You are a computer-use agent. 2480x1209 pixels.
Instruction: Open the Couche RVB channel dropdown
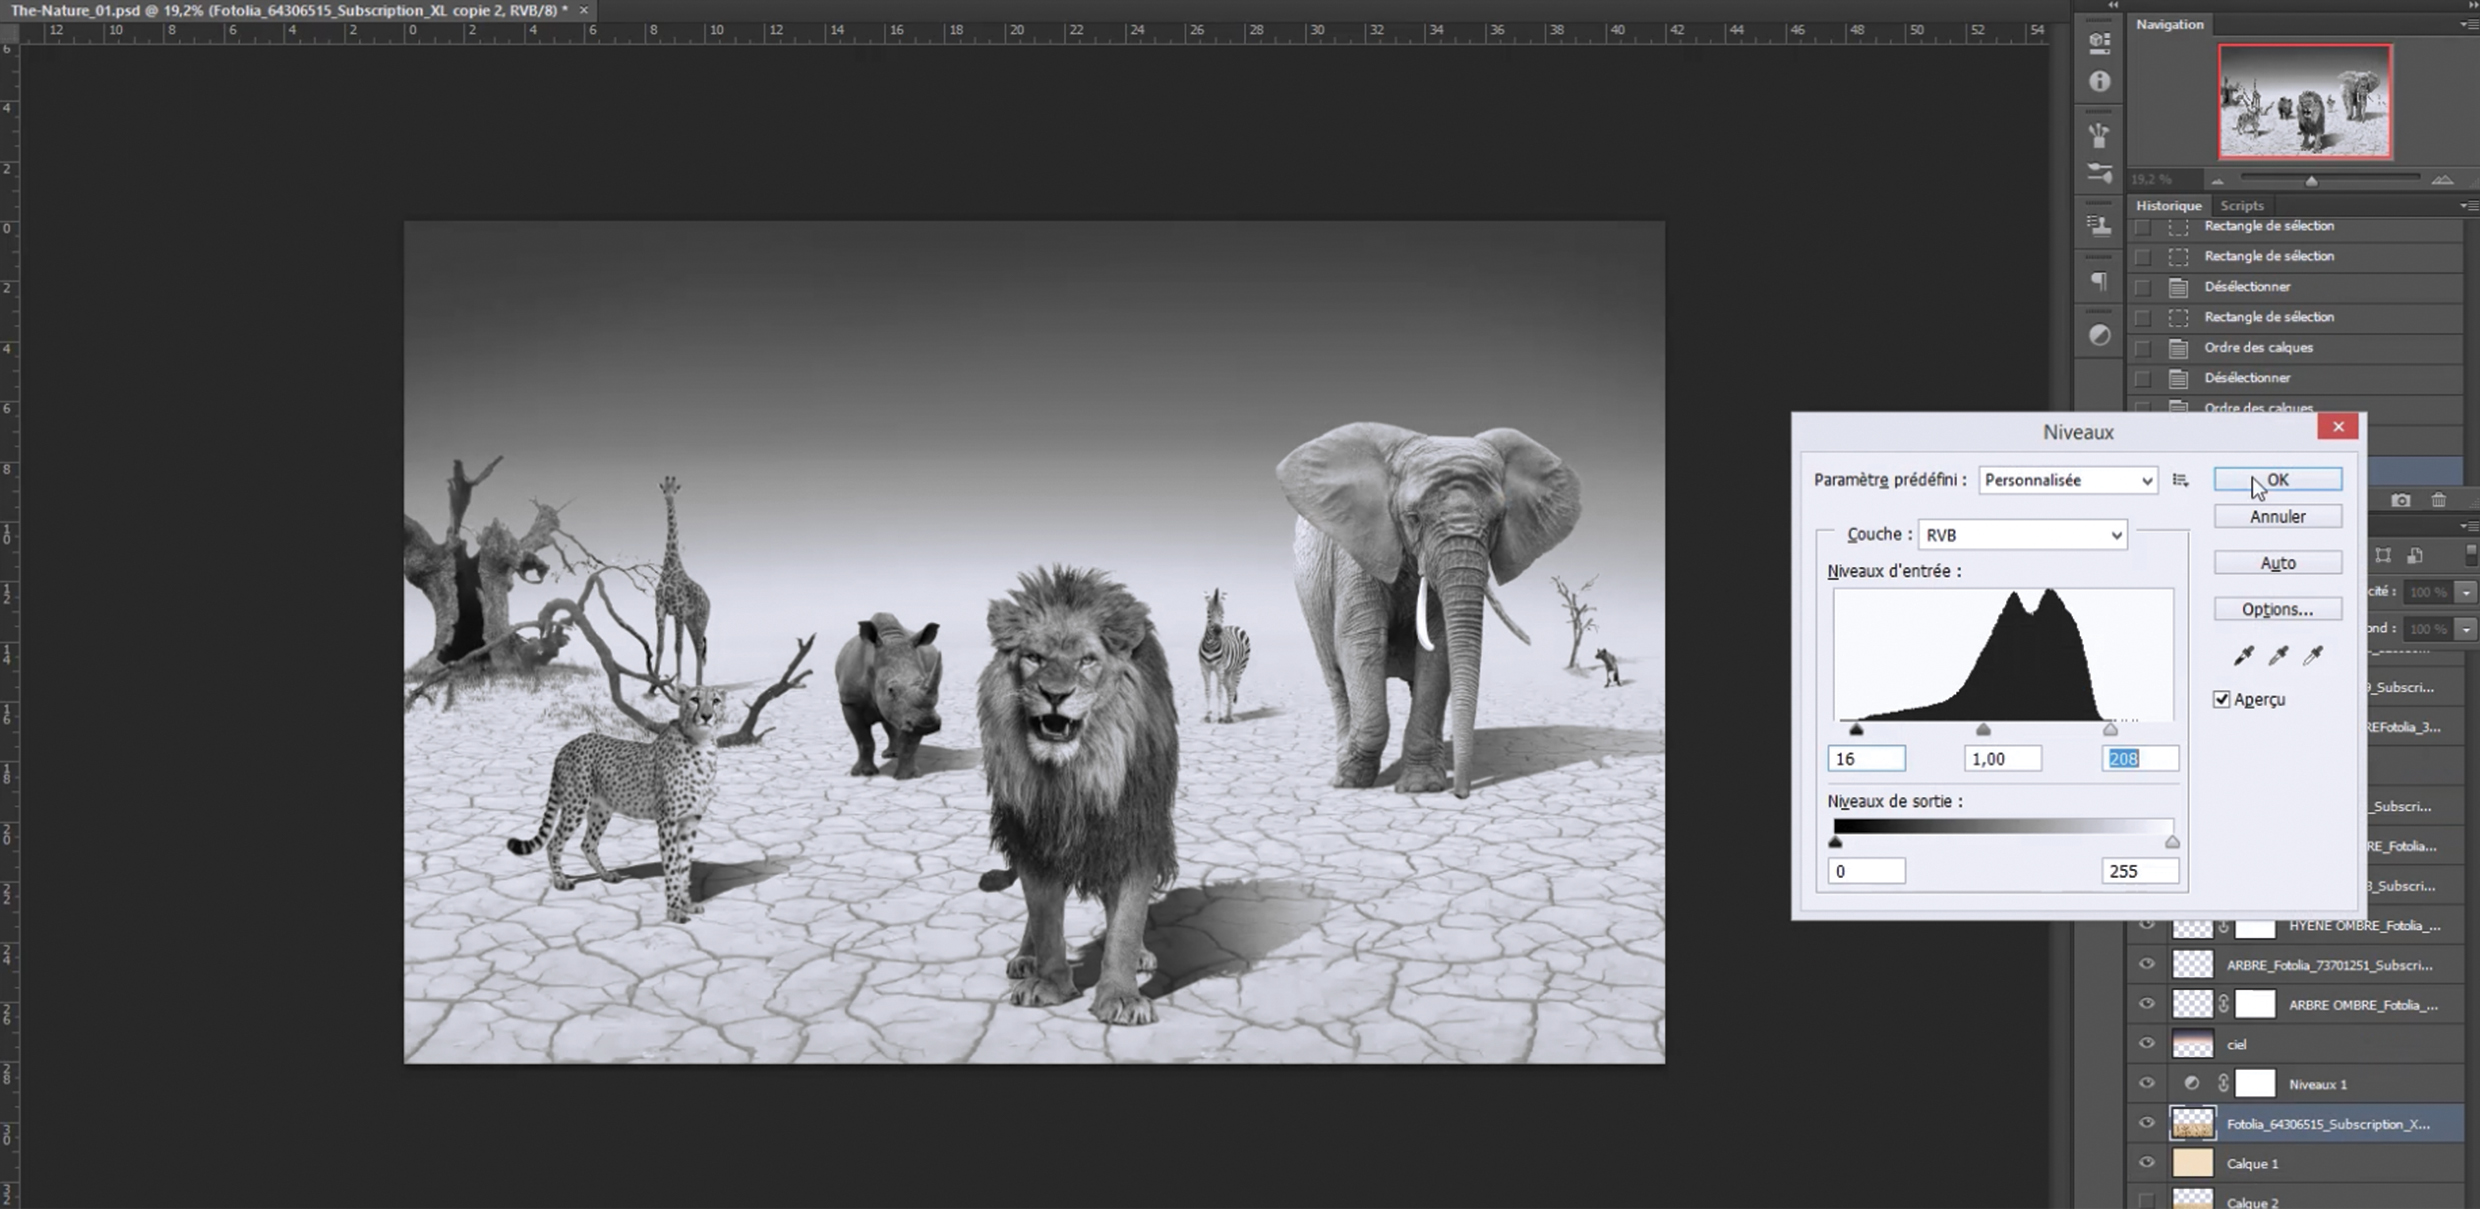pyautogui.click(x=2022, y=535)
